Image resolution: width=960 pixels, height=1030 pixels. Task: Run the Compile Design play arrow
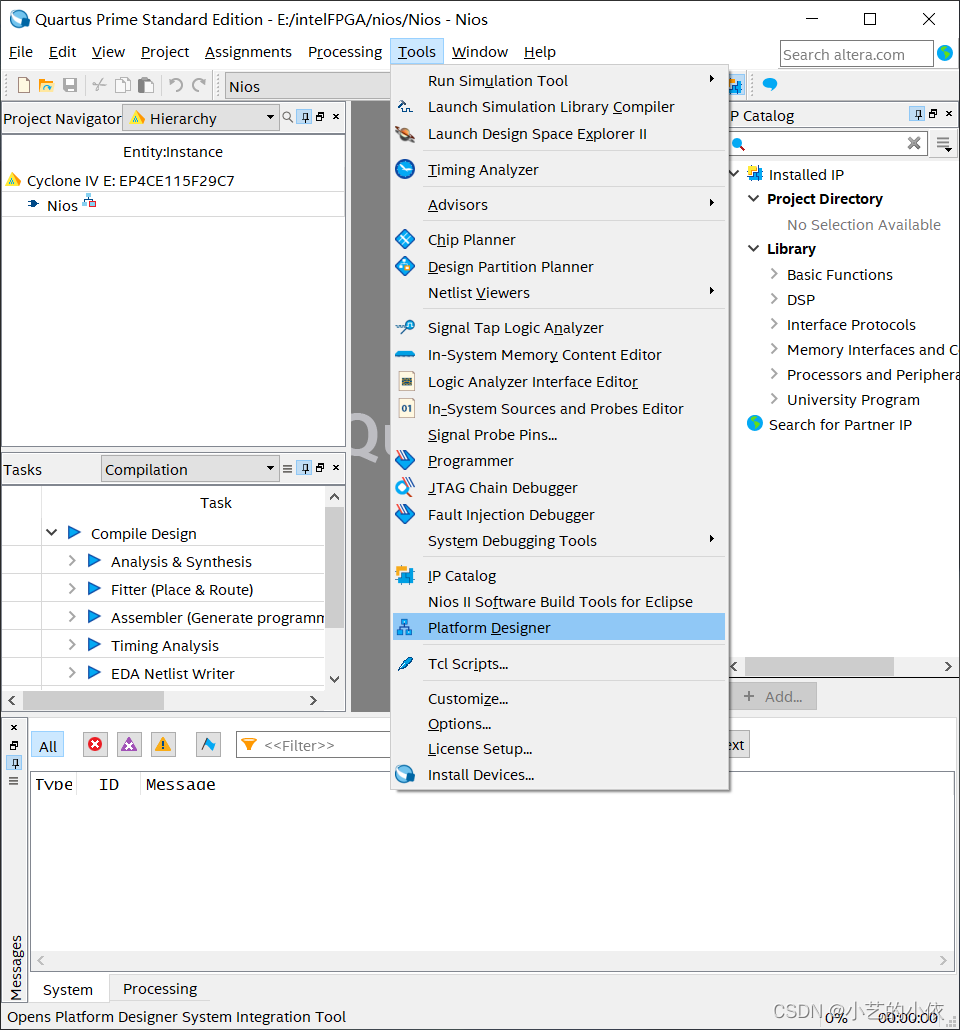point(74,532)
